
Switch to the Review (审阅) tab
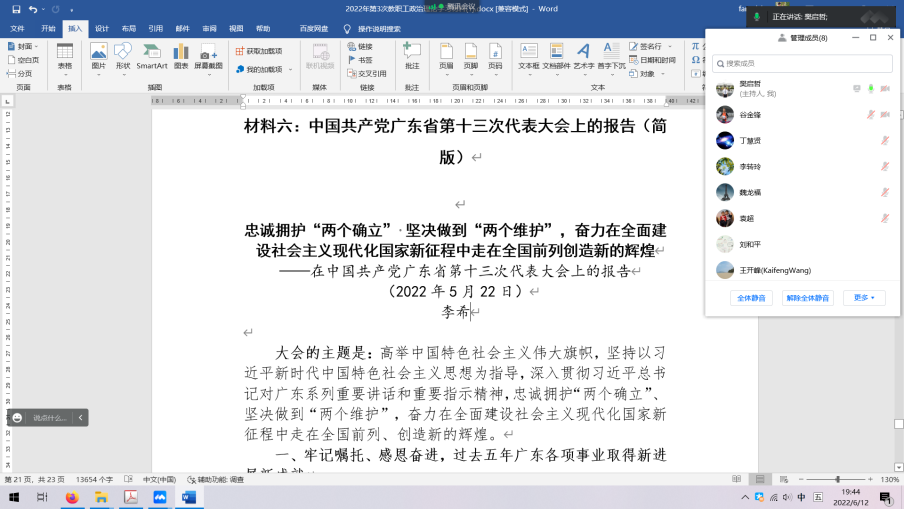click(x=209, y=29)
